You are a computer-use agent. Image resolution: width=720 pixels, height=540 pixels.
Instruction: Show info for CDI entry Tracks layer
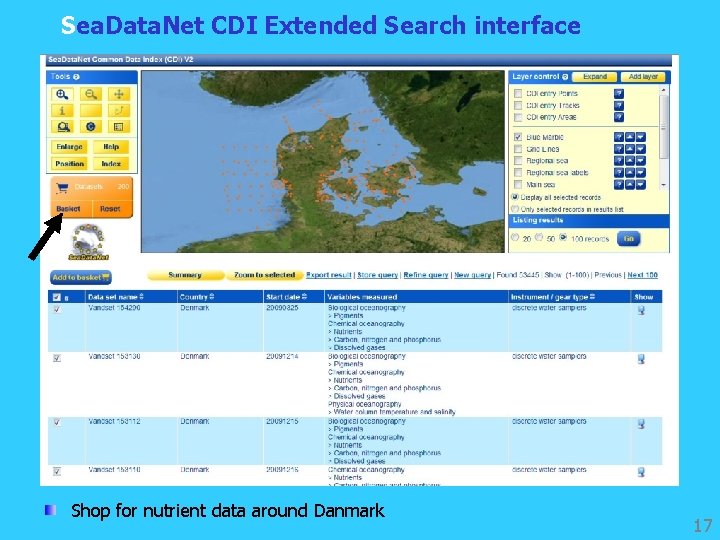coord(619,106)
